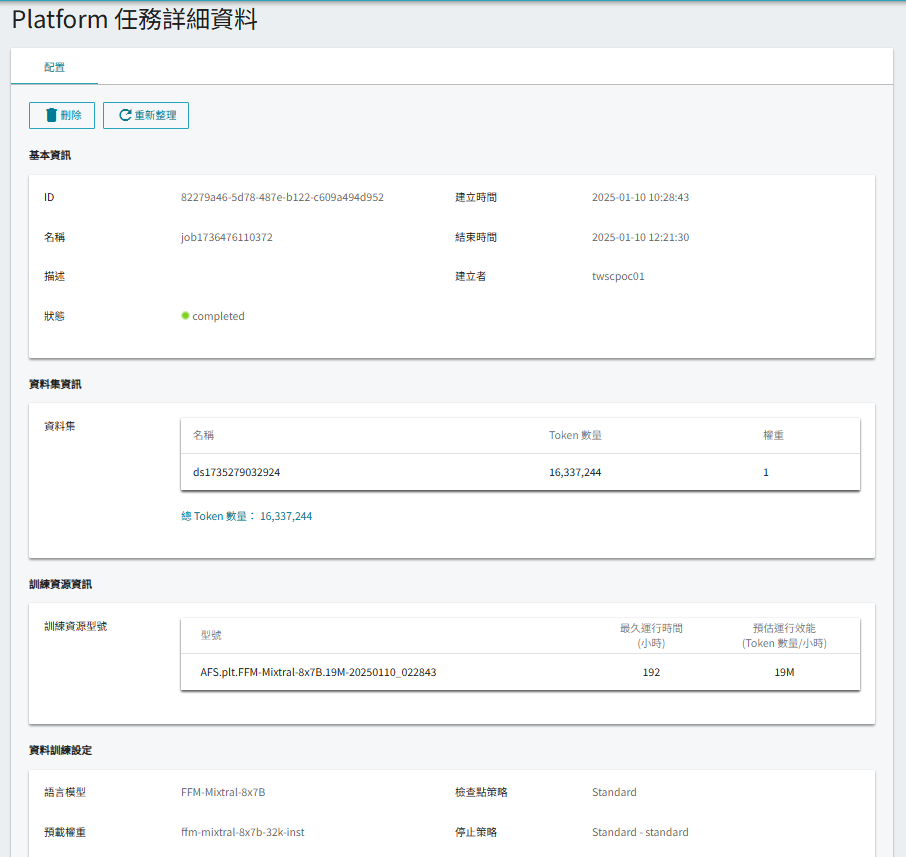Switch to the 配置 tab

point(54,67)
